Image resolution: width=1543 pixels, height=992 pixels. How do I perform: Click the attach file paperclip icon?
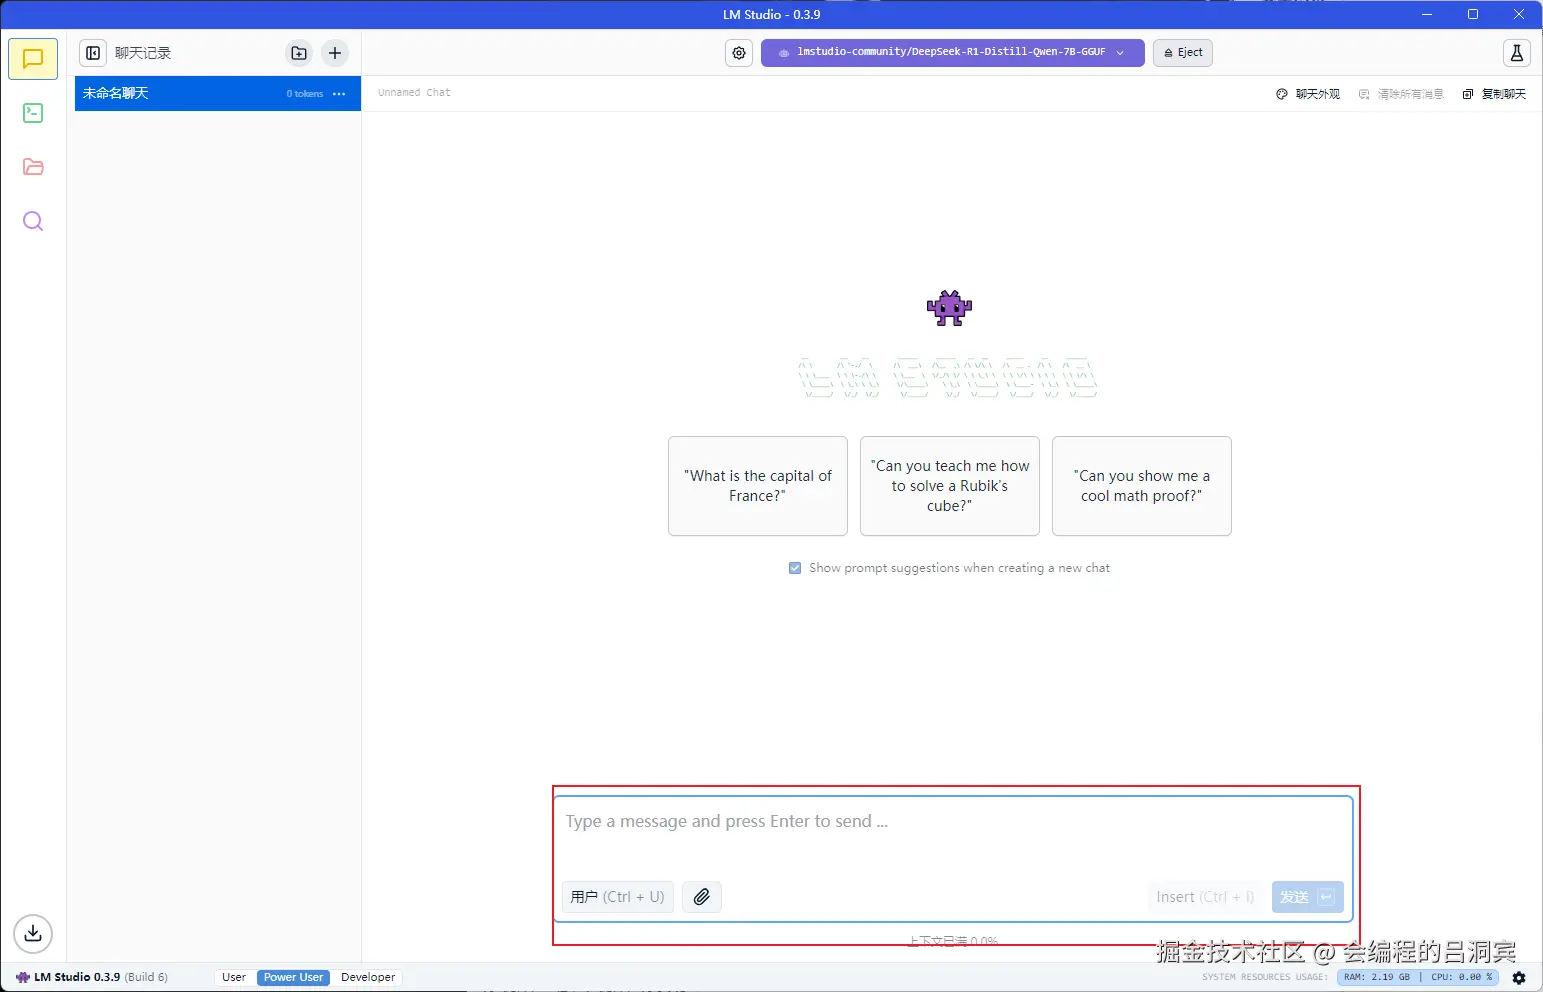click(702, 897)
